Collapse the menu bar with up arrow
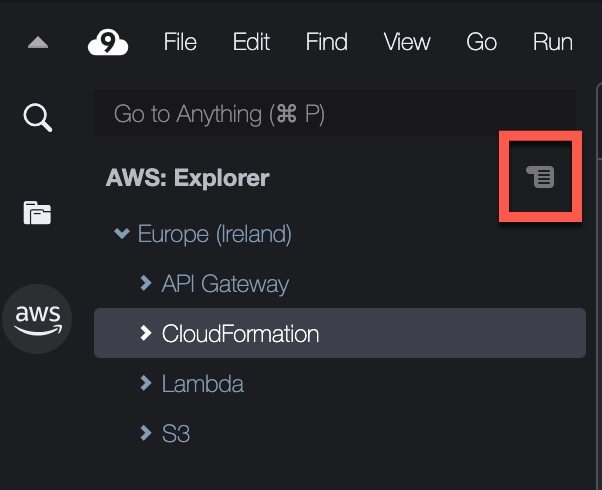 click(38, 42)
